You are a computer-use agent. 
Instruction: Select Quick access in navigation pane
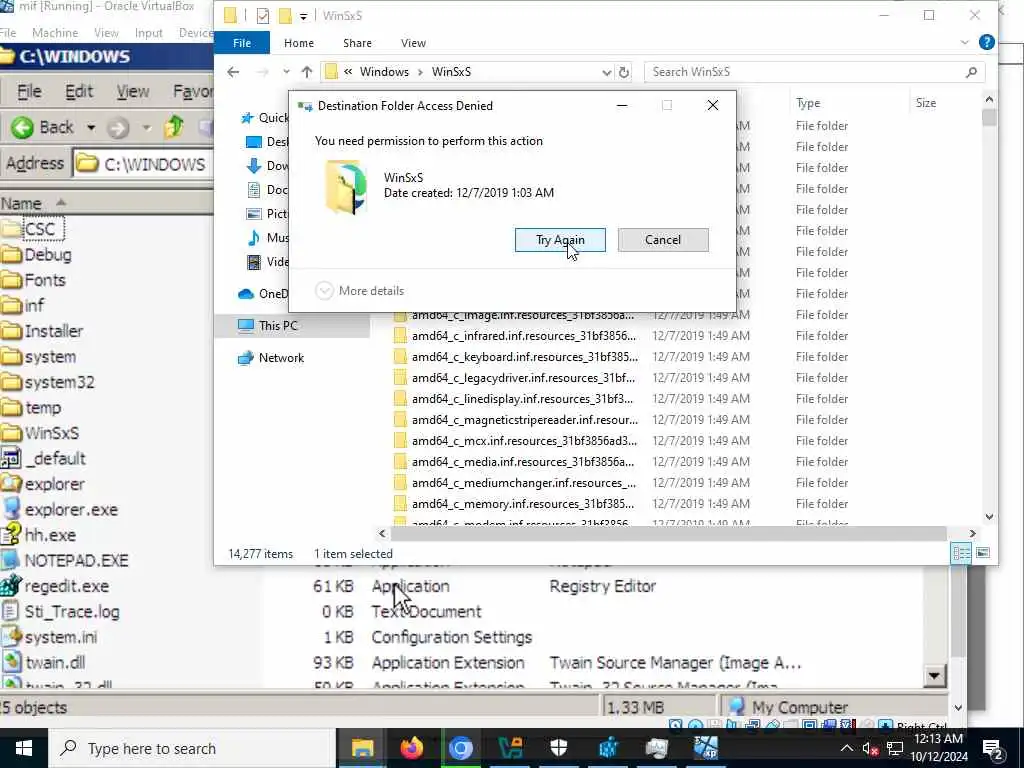click(x=264, y=118)
